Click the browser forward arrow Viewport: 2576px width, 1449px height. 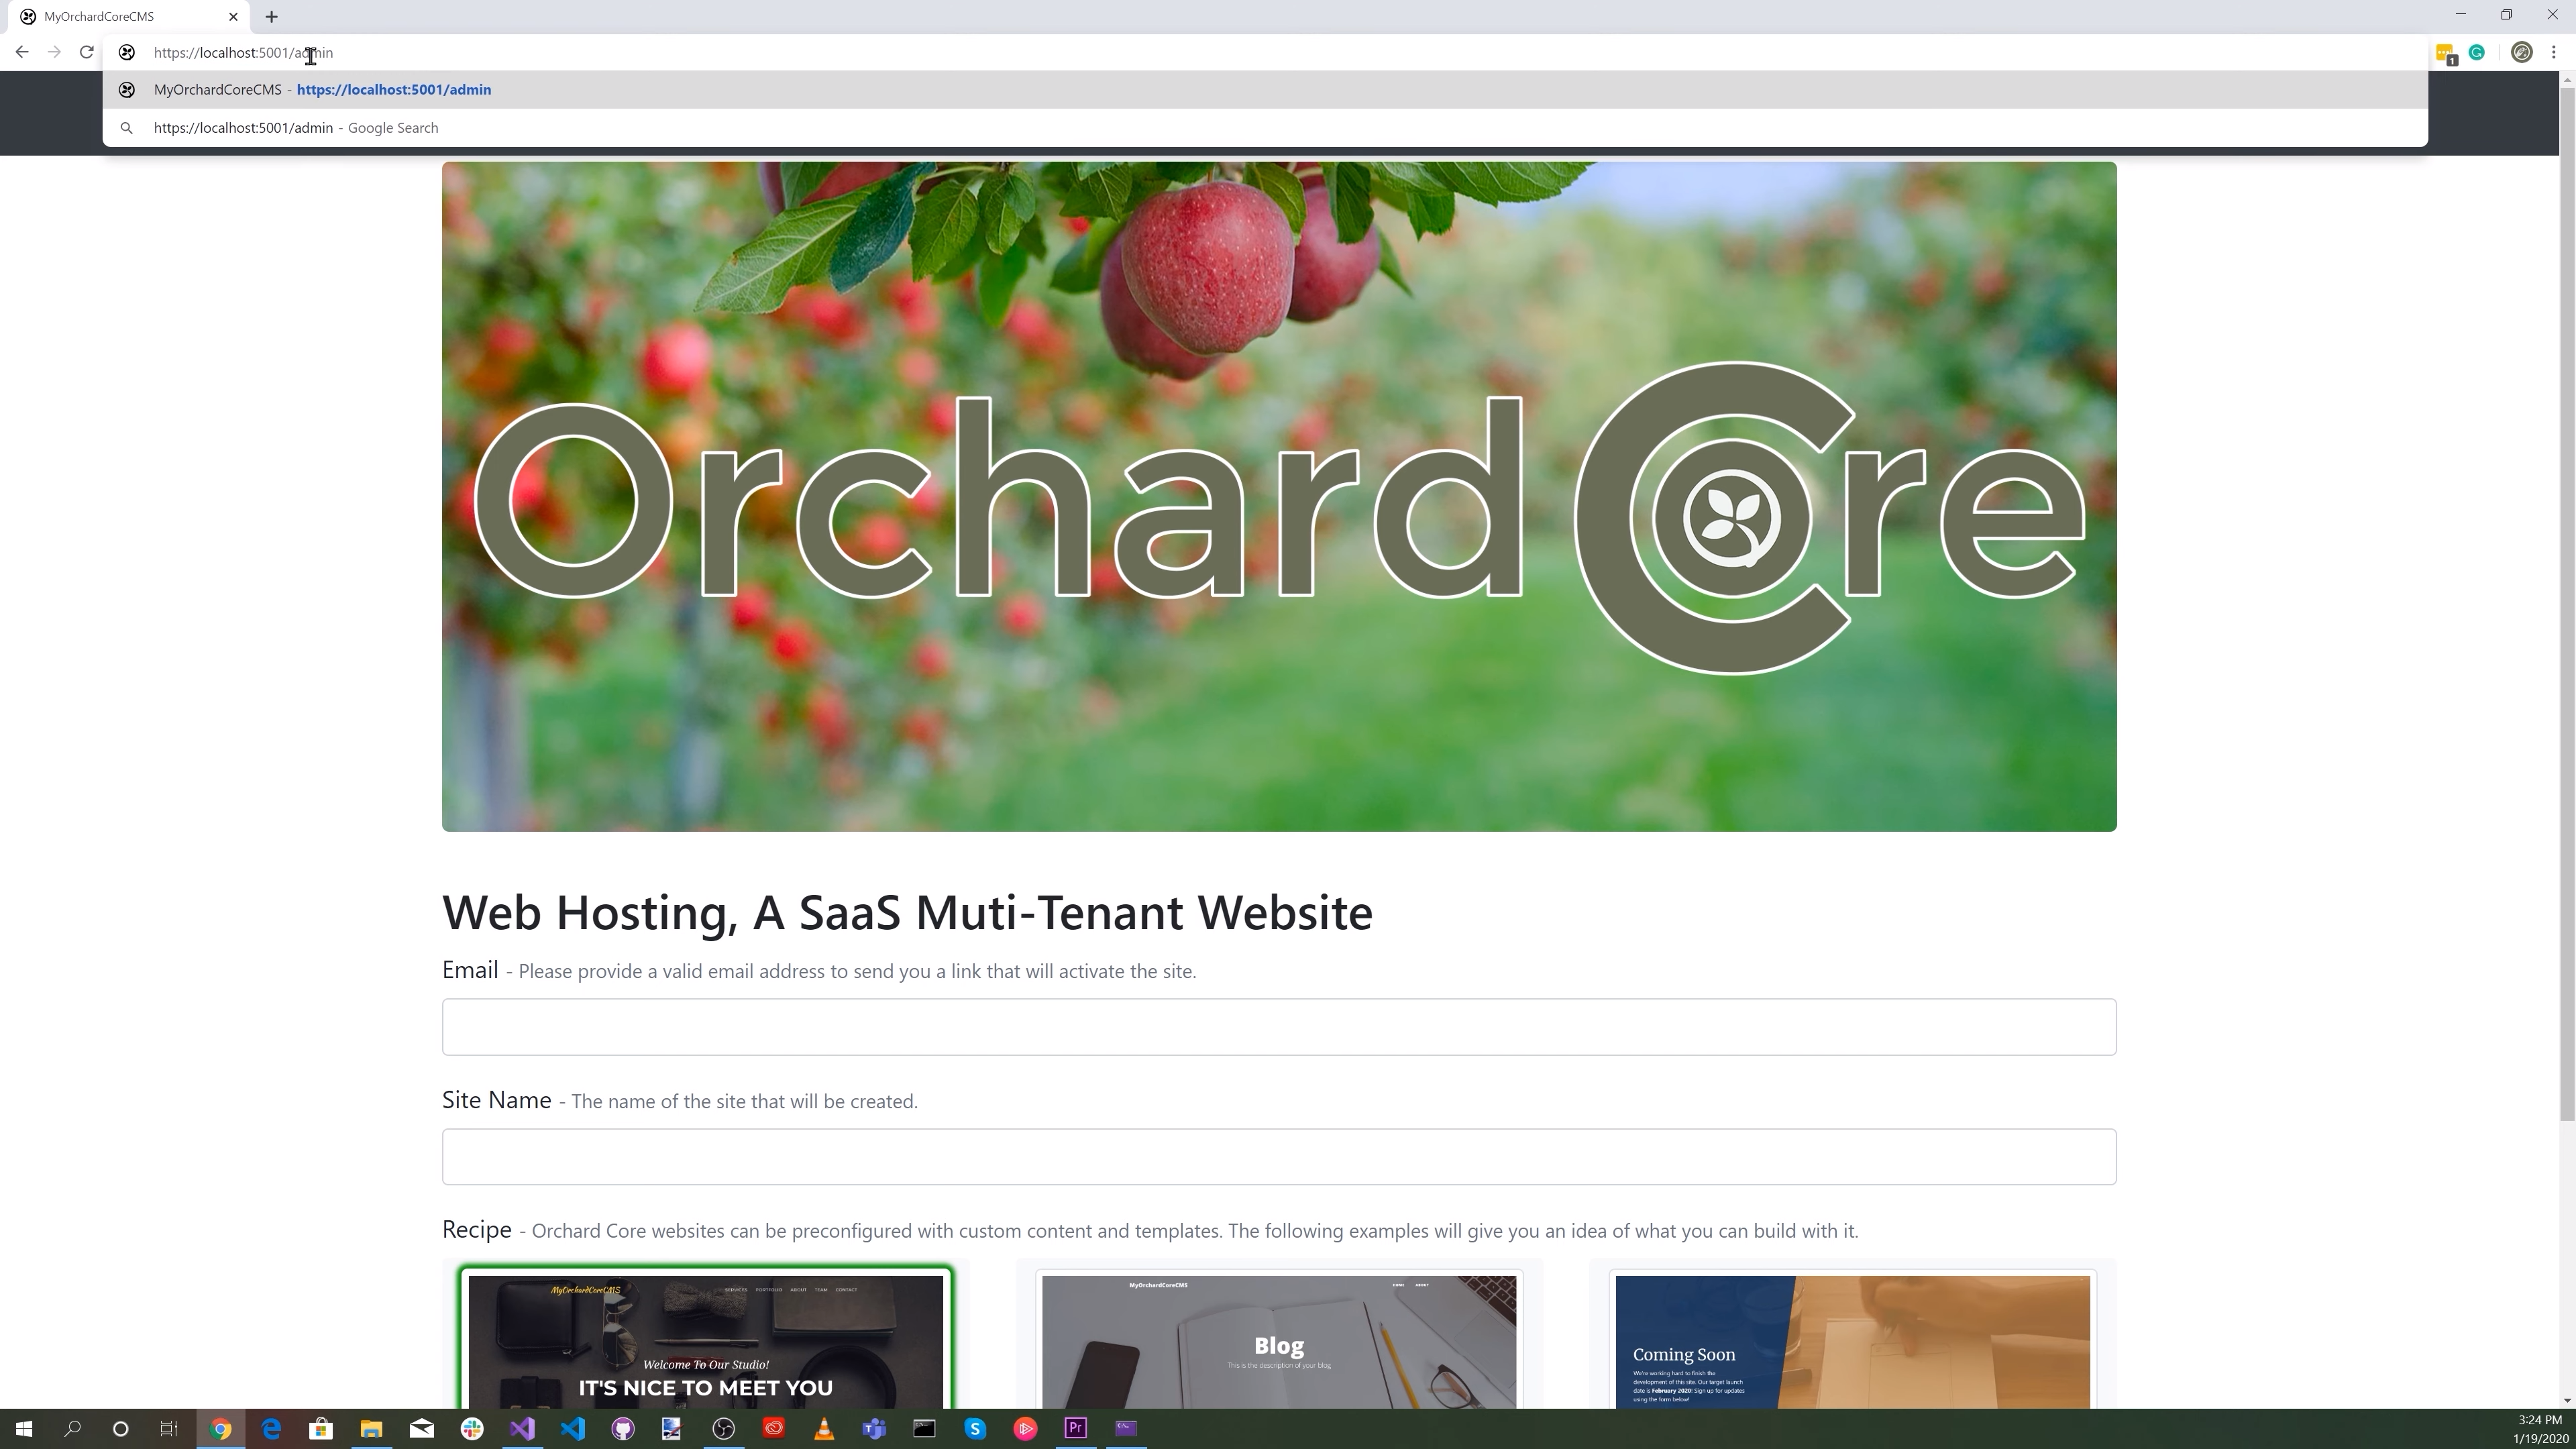point(54,52)
